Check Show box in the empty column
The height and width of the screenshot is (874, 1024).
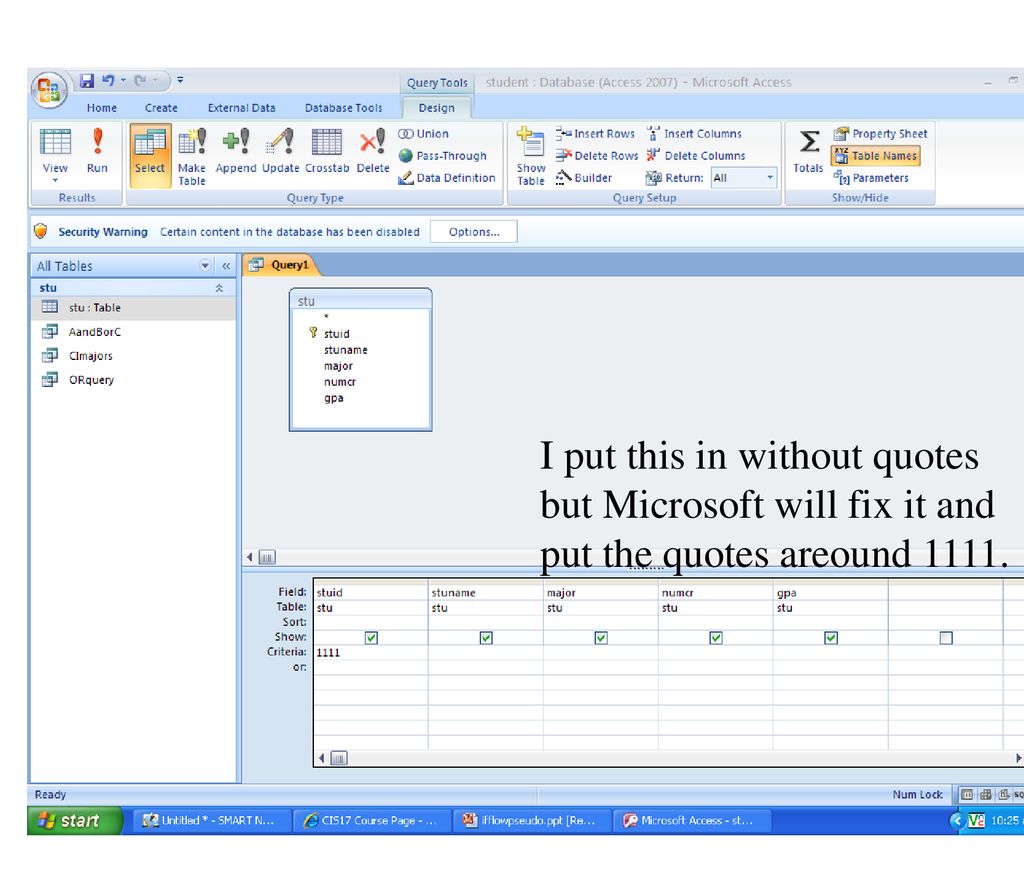[946, 638]
